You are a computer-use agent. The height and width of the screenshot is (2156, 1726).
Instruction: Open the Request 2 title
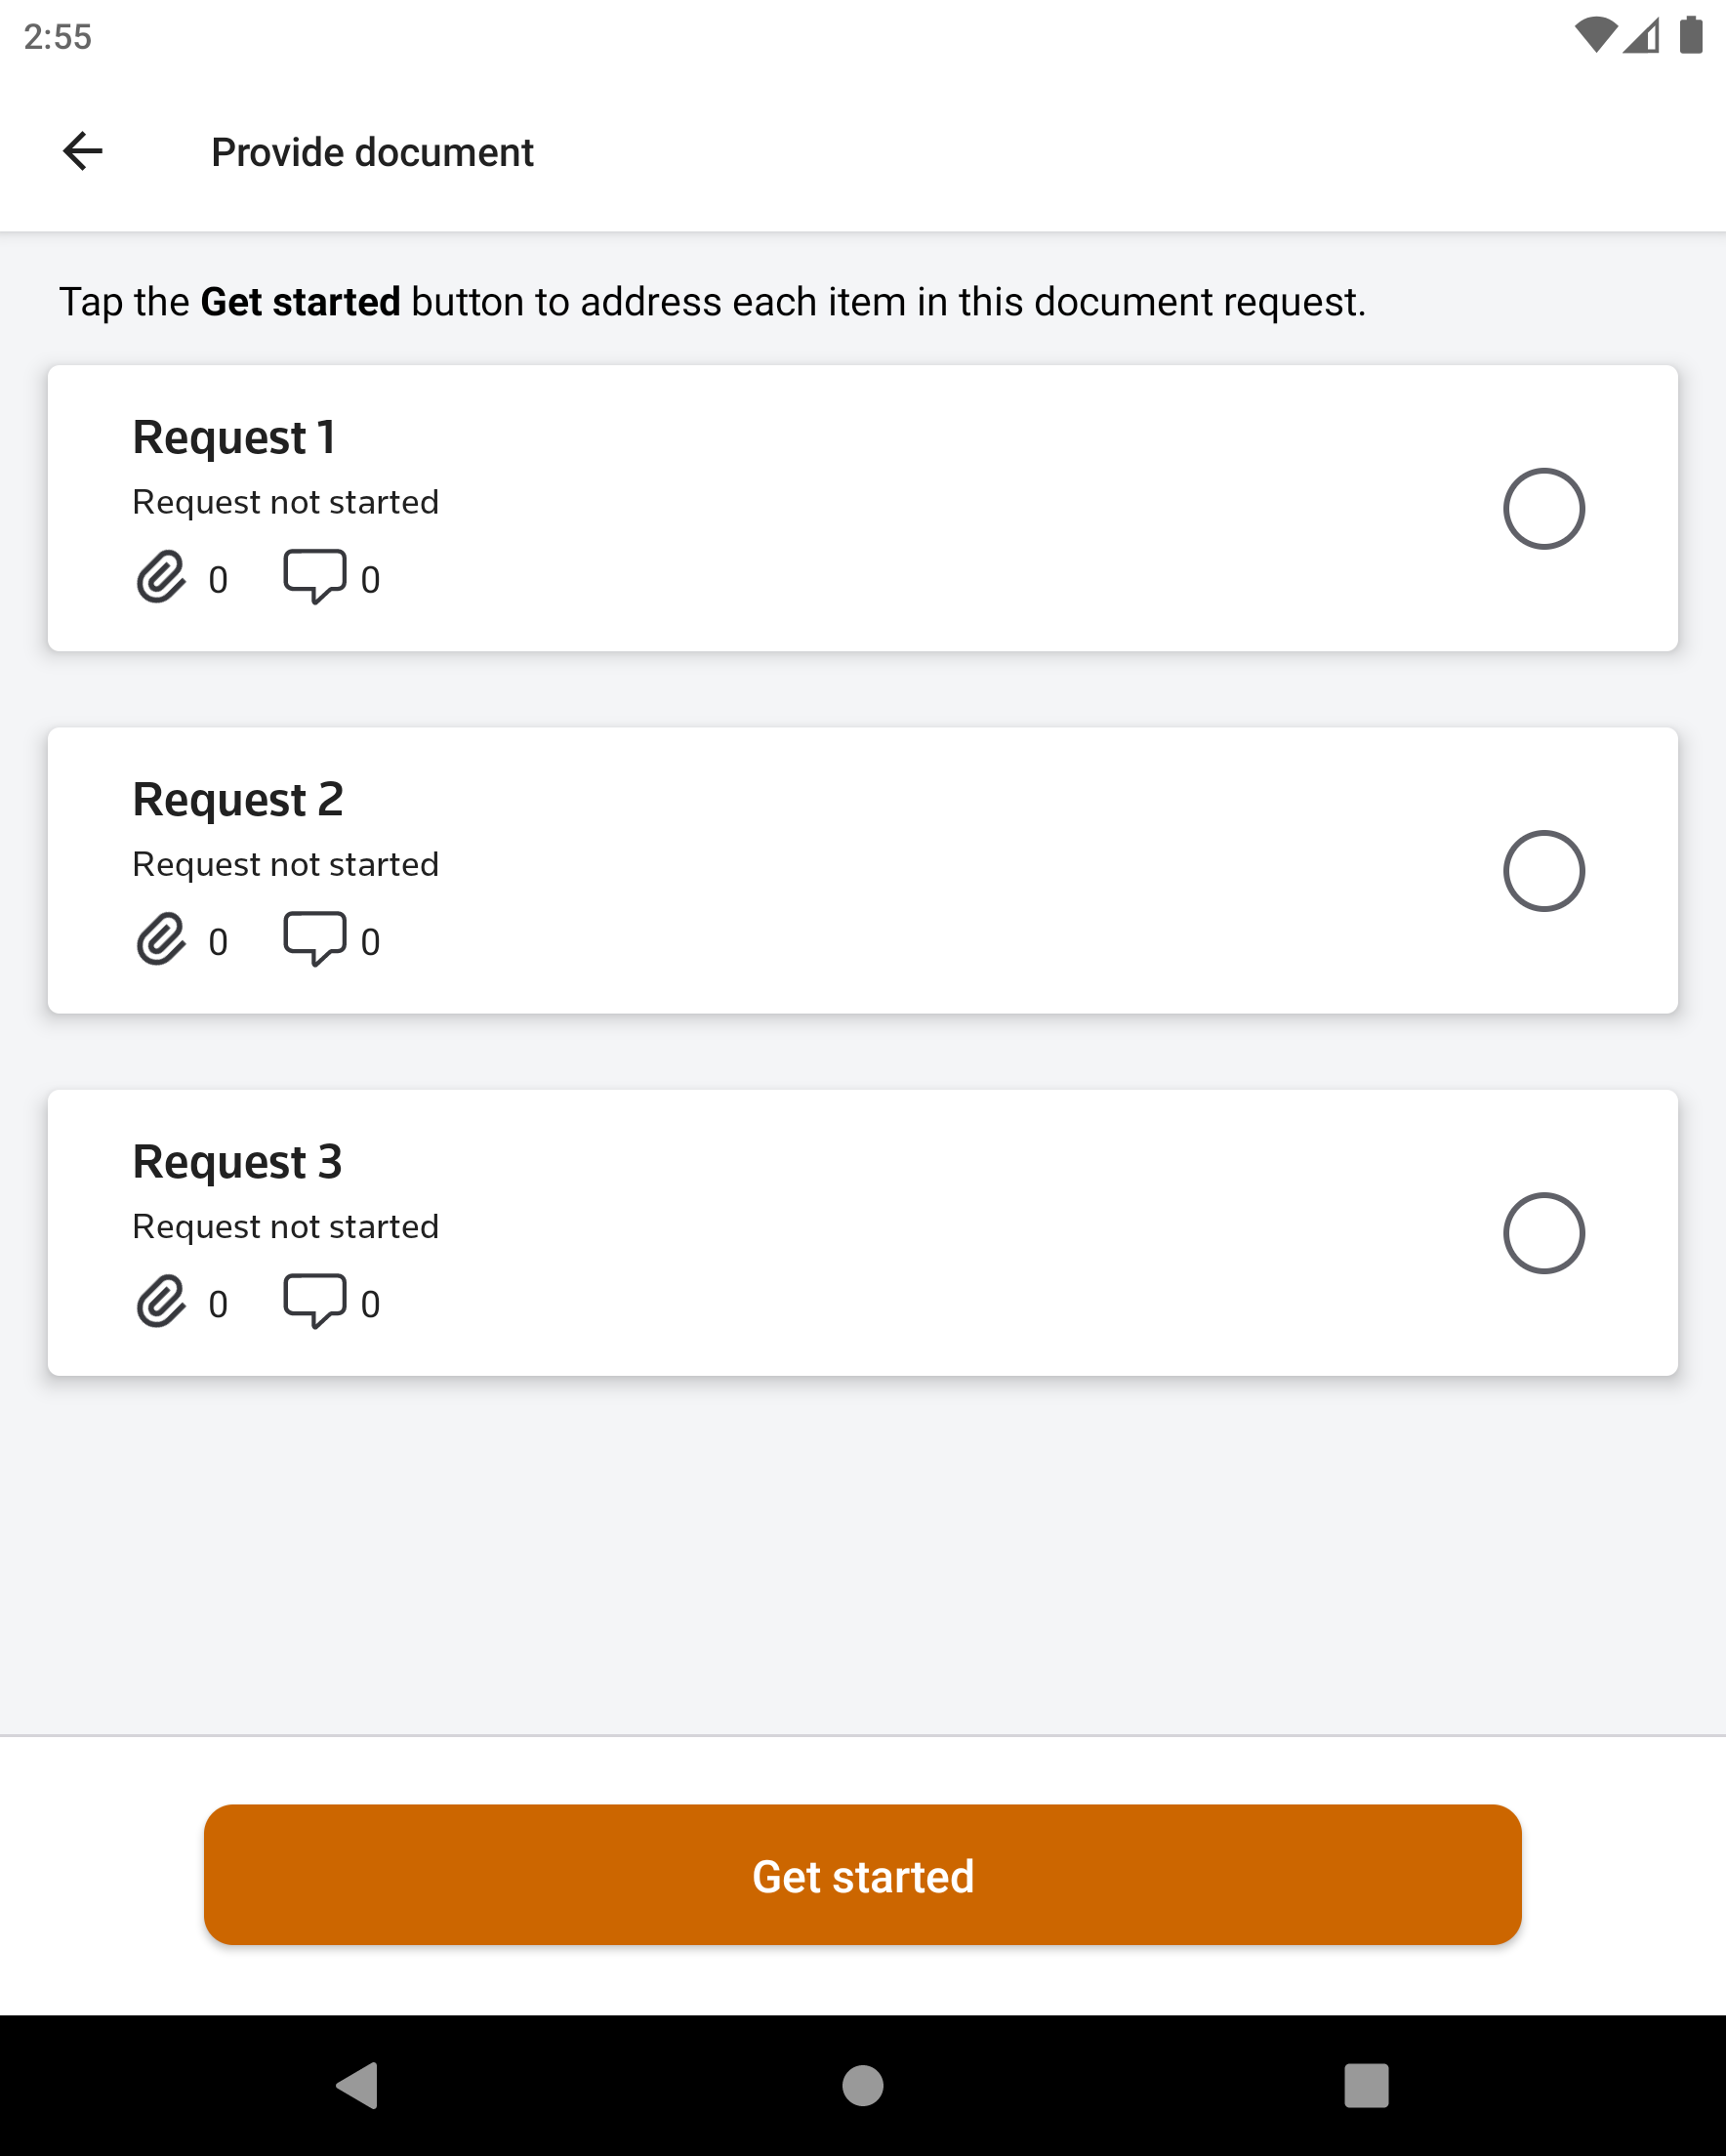point(238,800)
